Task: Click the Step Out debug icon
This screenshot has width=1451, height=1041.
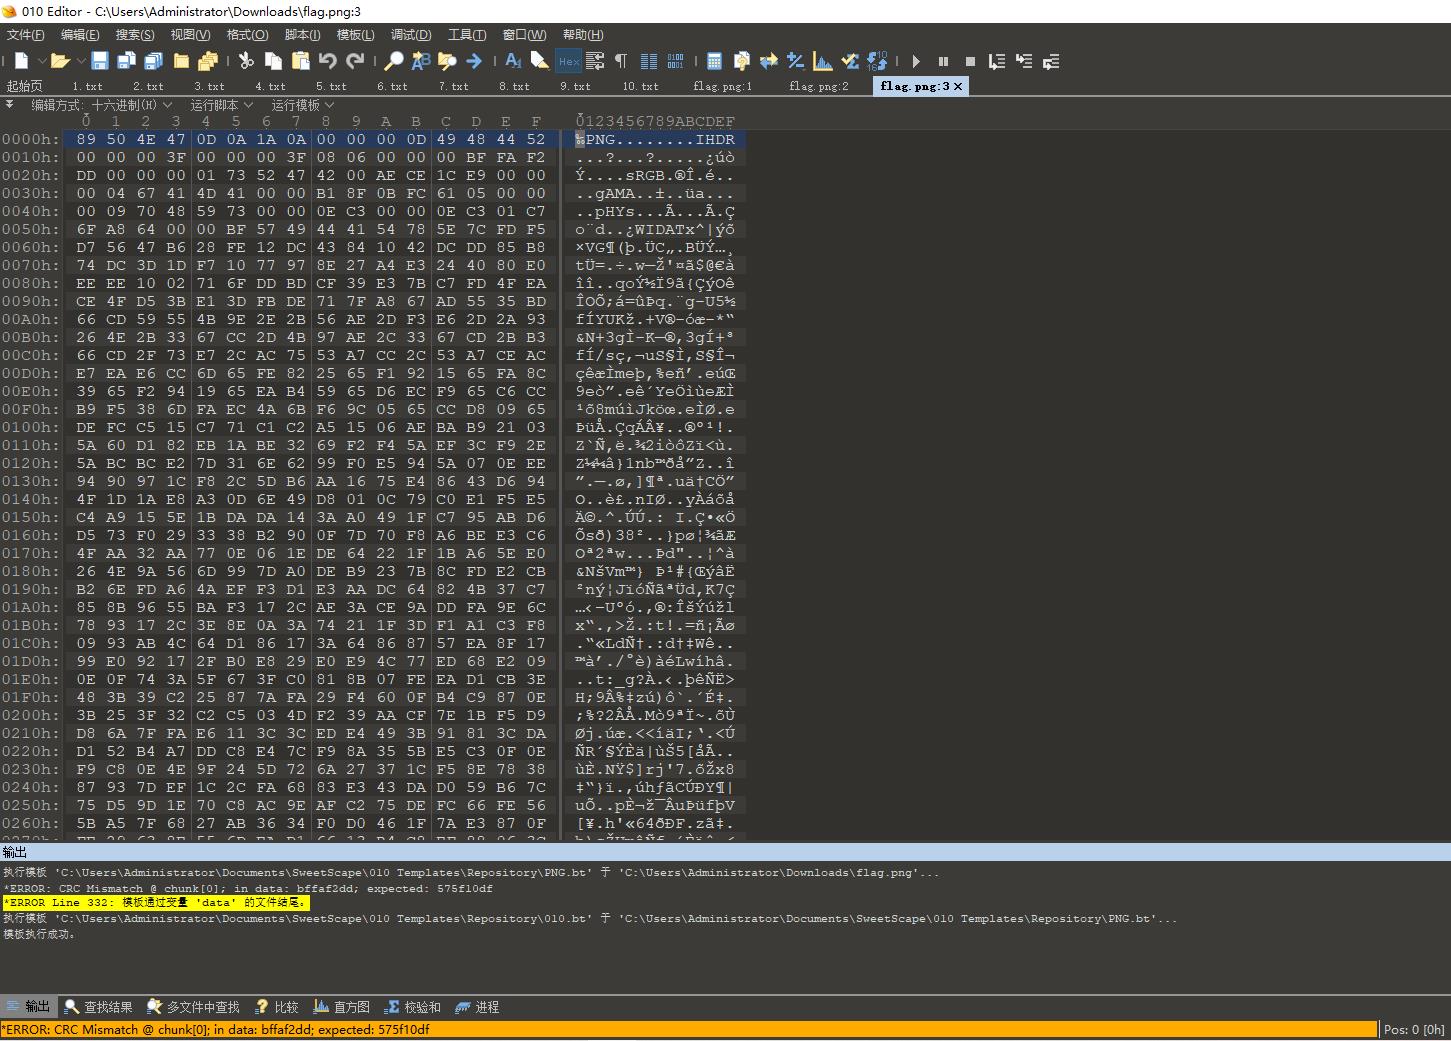Action: tap(1051, 61)
